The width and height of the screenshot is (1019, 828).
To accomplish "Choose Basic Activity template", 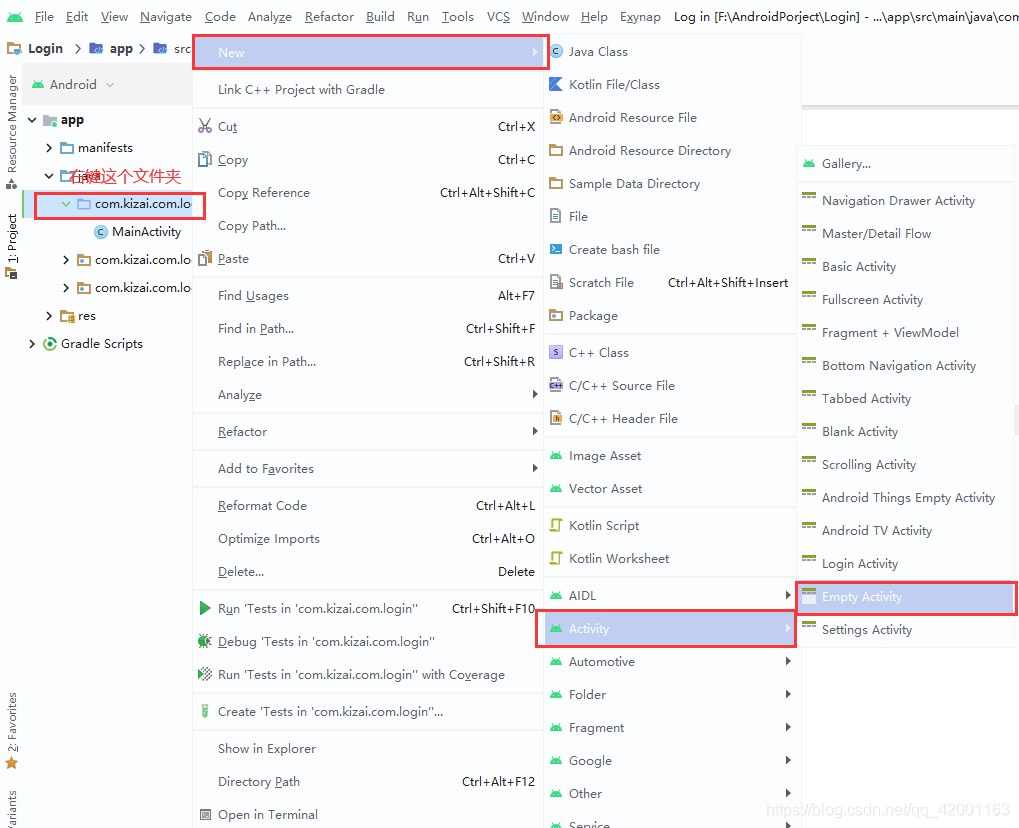I will pos(906,266).
